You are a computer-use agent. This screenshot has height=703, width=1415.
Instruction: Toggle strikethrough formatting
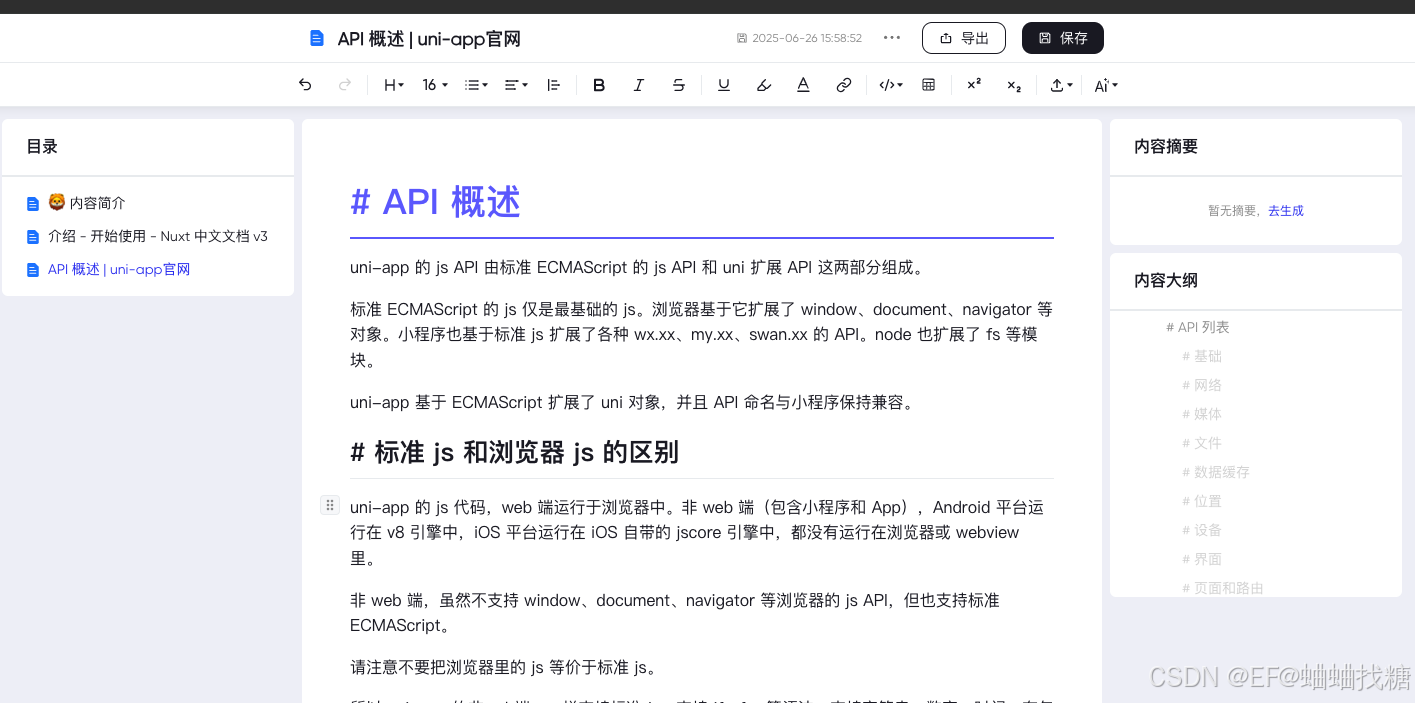(679, 85)
